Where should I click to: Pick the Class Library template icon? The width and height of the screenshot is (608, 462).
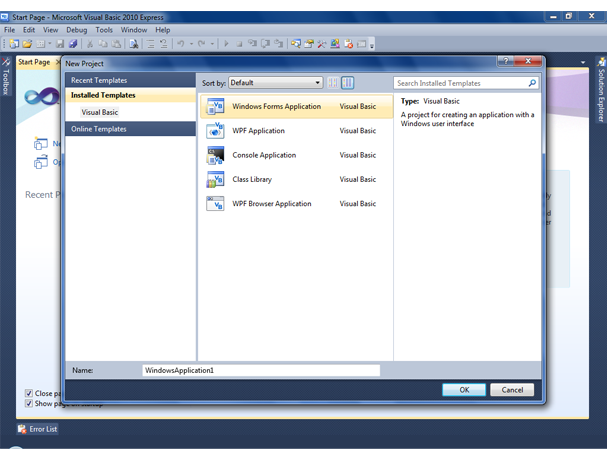point(215,179)
